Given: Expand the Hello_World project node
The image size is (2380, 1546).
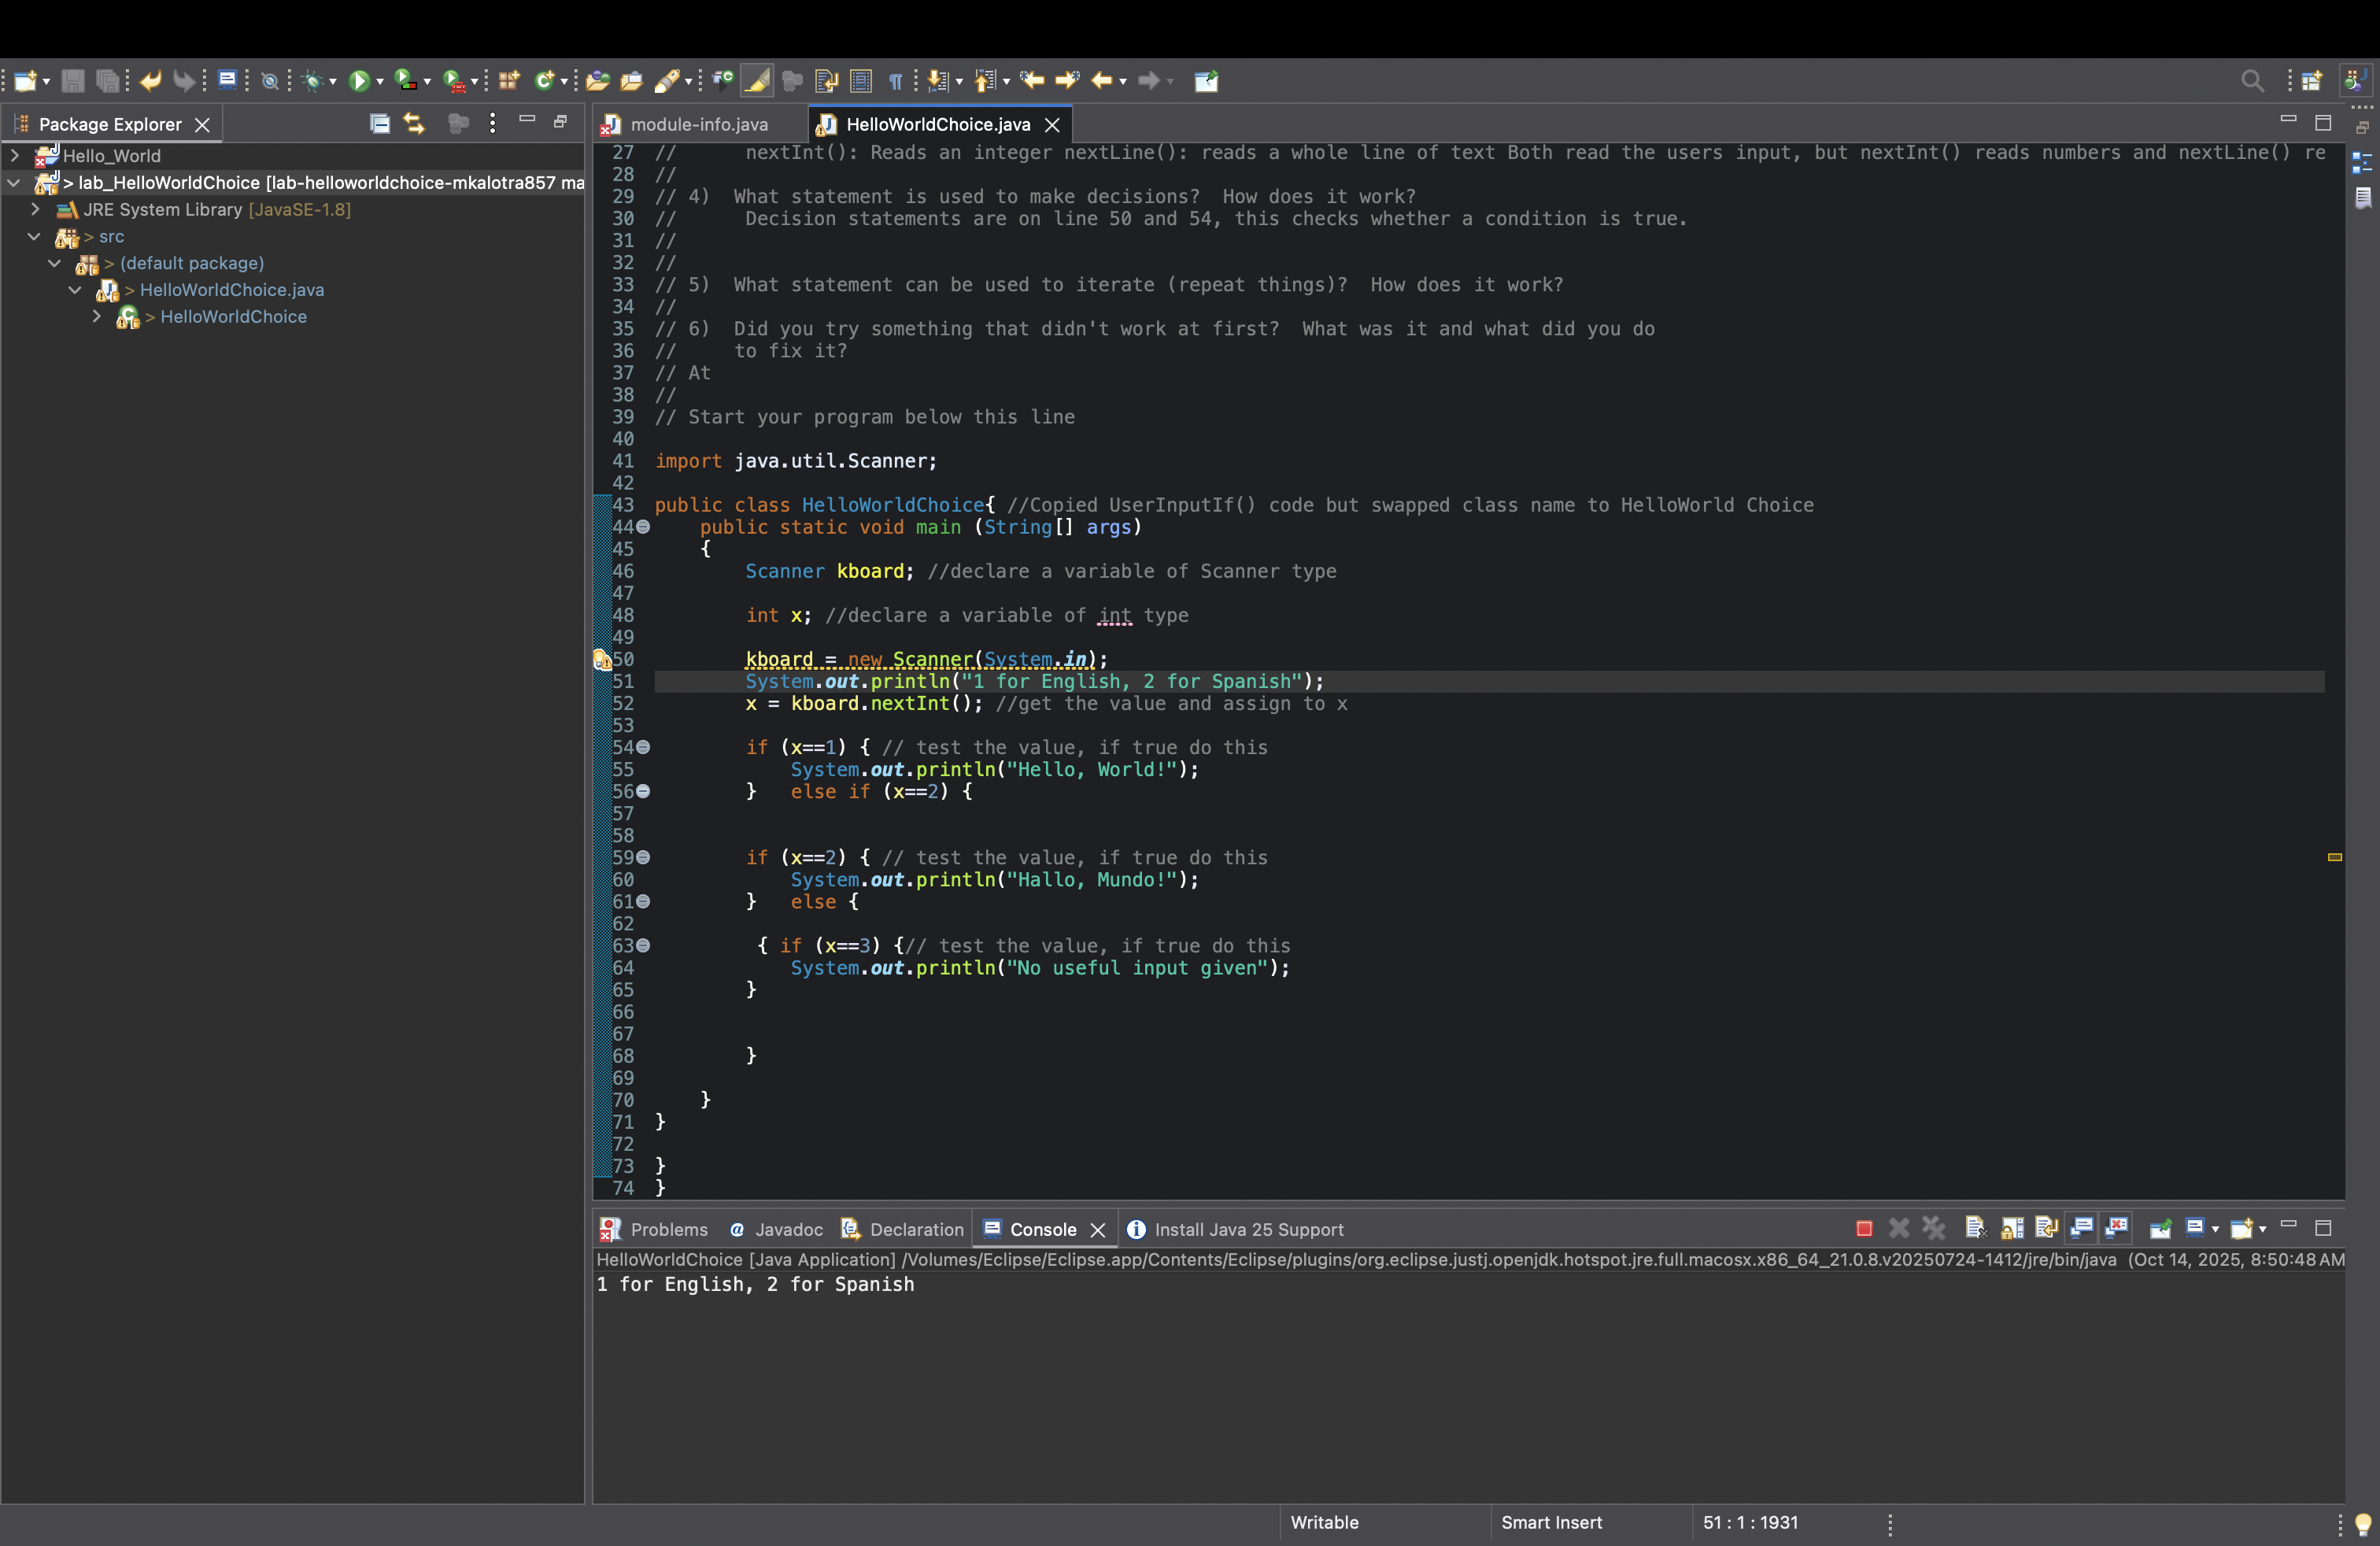Looking at the screenshot, I should (15, 156).
